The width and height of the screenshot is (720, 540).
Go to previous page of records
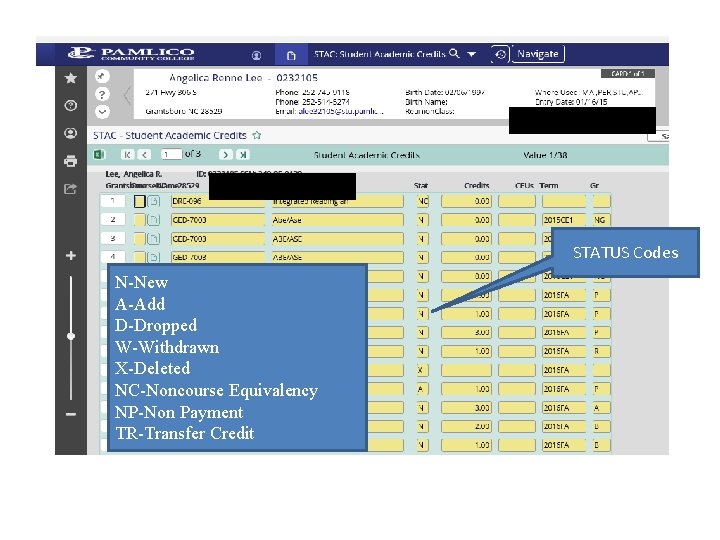(145, 155)
